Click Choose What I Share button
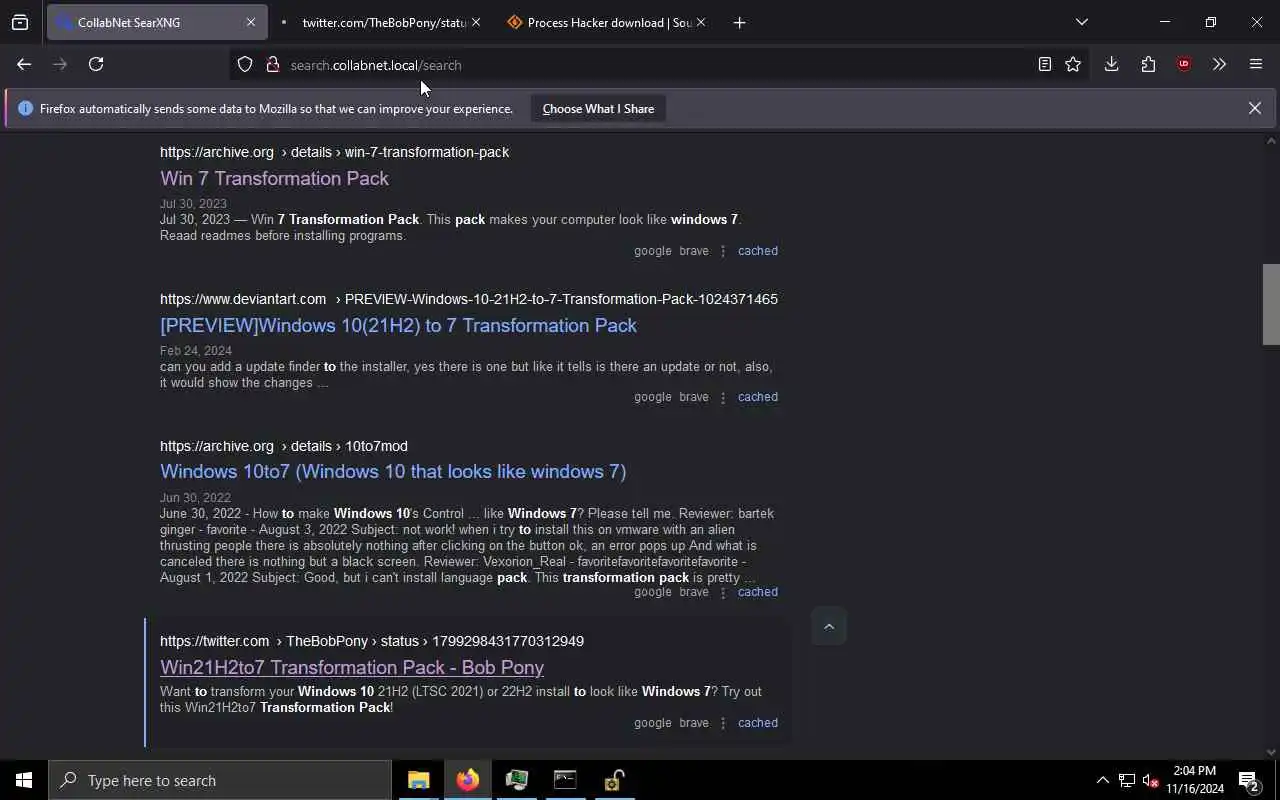This screenshot has width=1280, height=800. pos(598,109)
